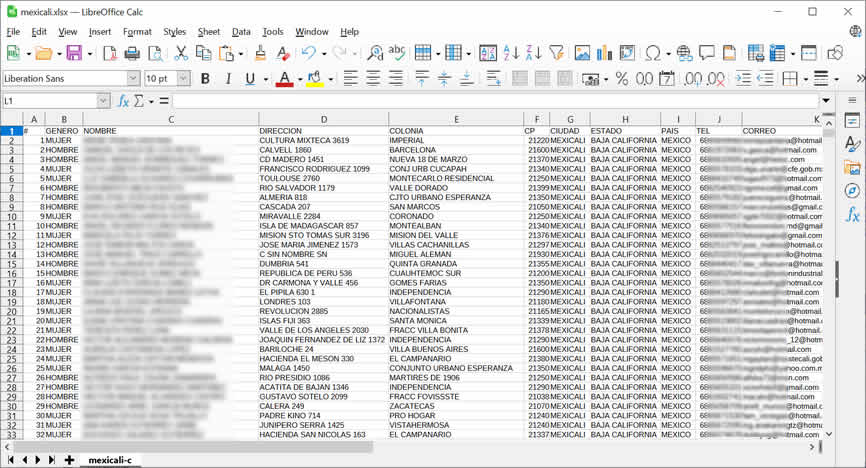Expand the formula bar with the arrow
The height and width of the screenshot is (468, 866).
[826, 101]
